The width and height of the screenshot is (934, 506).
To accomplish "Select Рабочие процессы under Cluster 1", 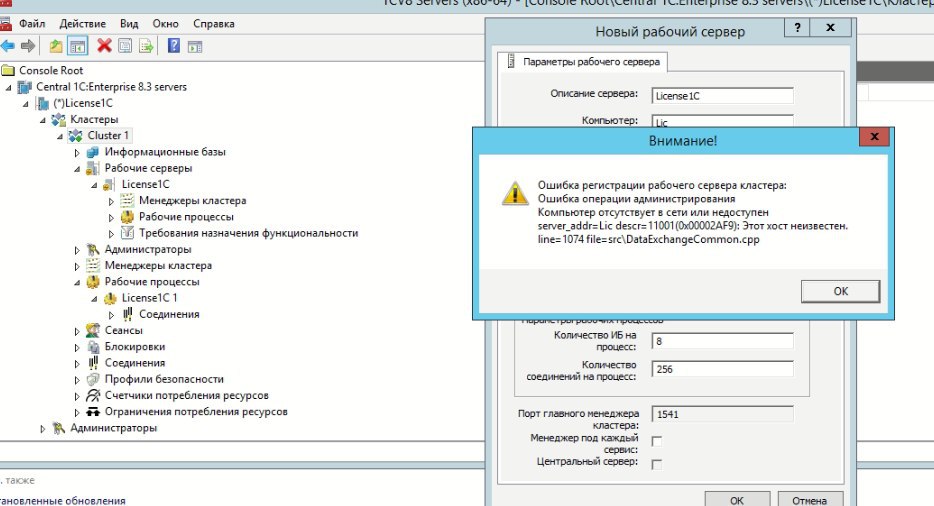I will coord(152,282).
